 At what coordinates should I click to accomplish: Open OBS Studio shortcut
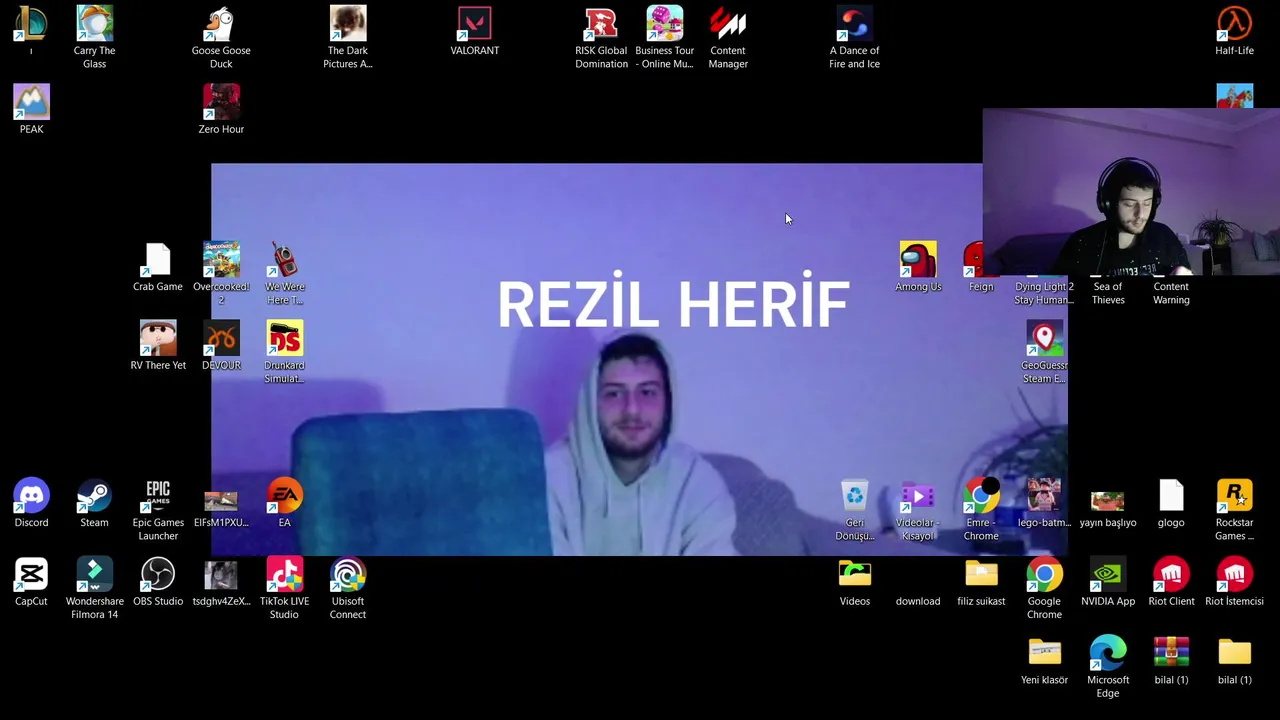158,575
